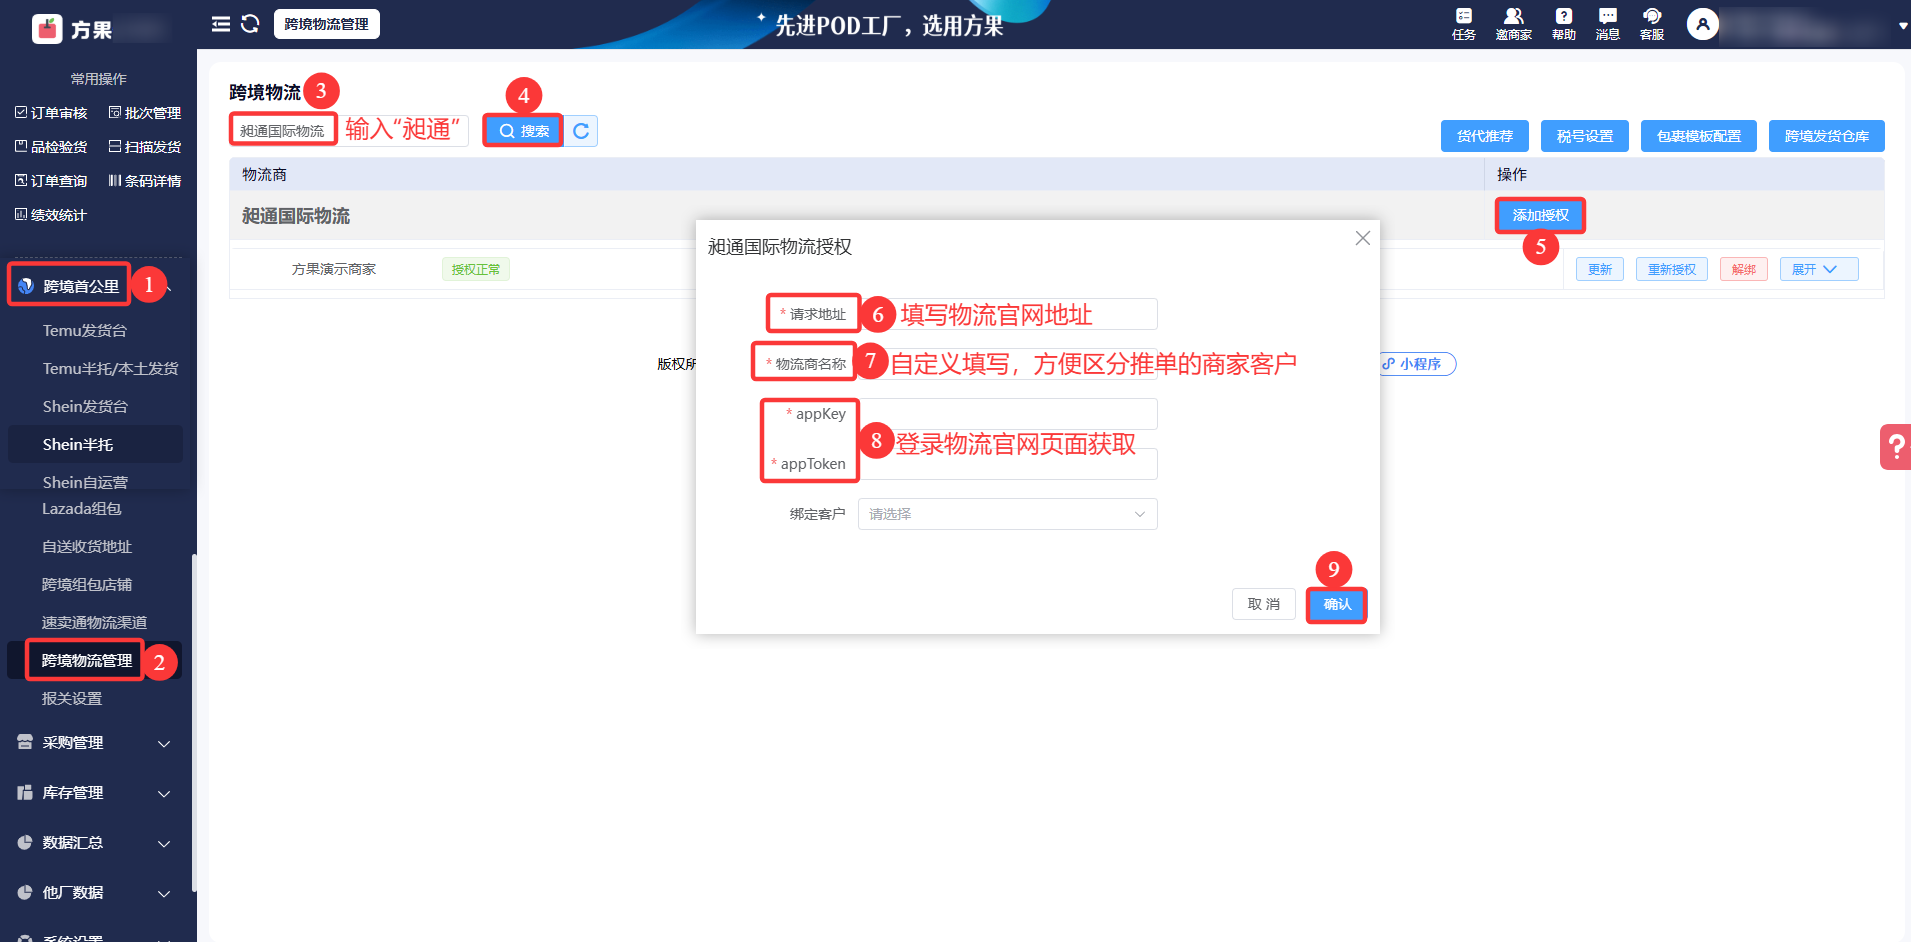The width and height of the screenshot is (1911, 942).
Task: Click 重新授权 on 方果演示商家 row
Action: pos(1672,269)
